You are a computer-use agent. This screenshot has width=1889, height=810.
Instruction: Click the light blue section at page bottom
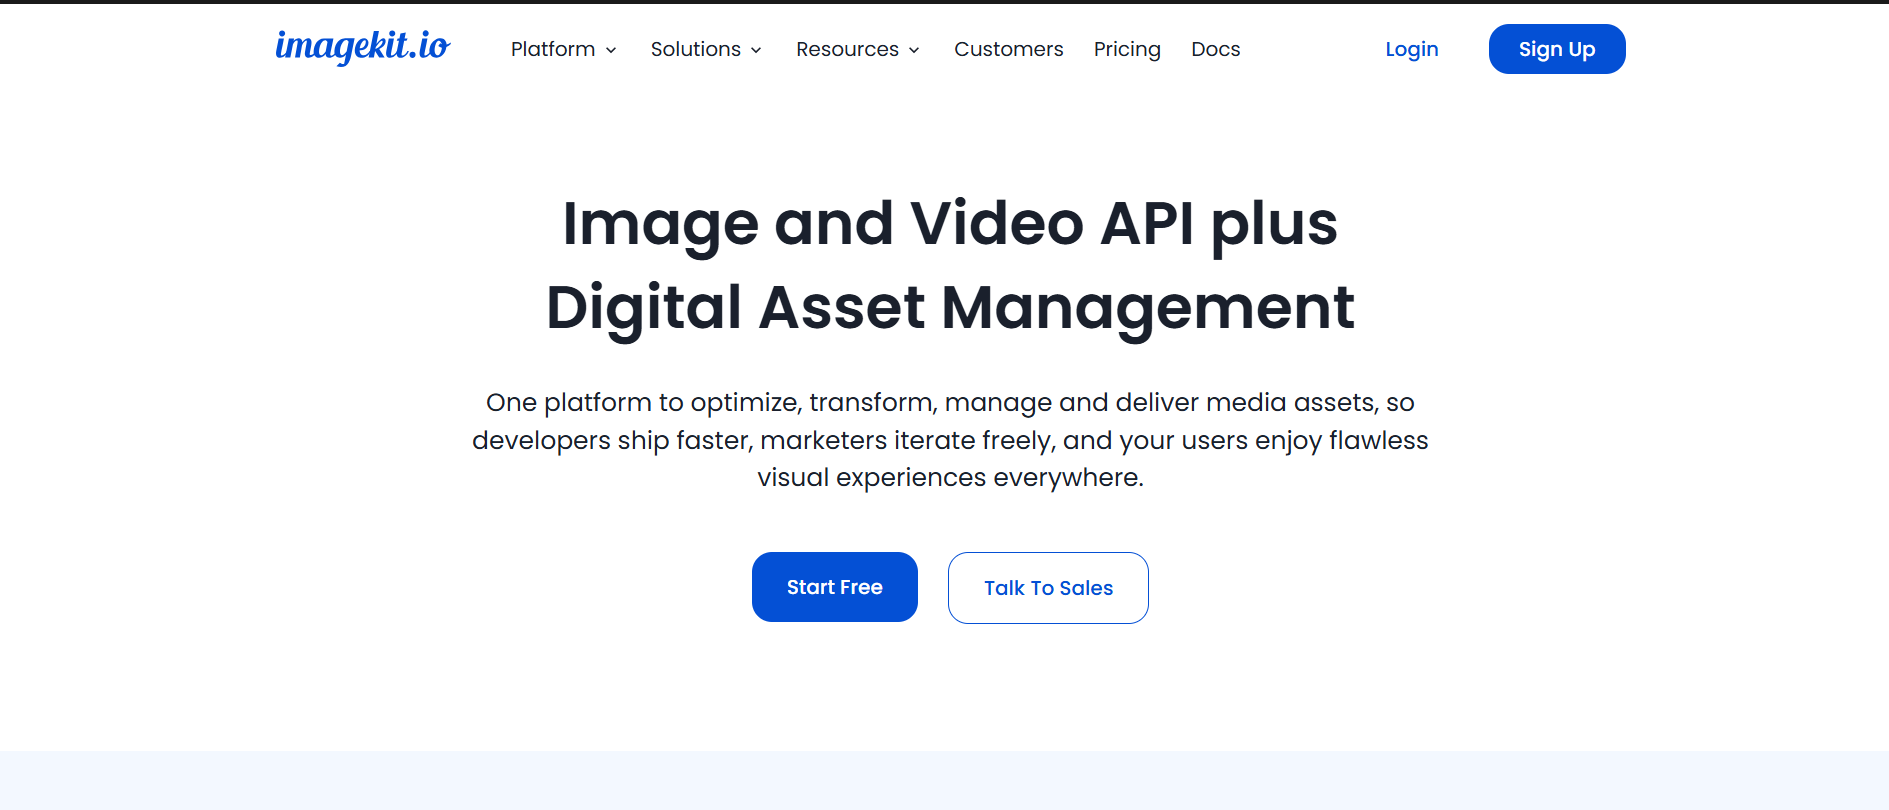pyautogui.click(x=944, y=780)
